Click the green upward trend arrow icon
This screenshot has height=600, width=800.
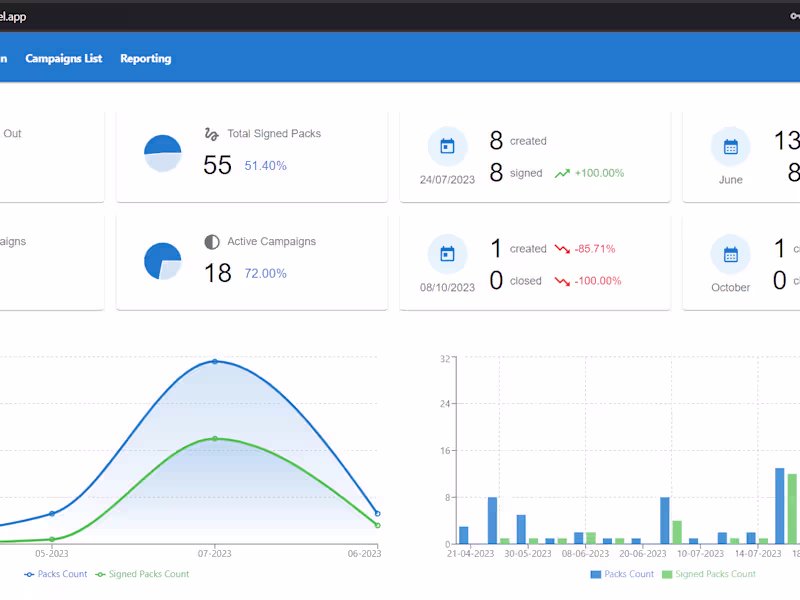coord(562,173)
